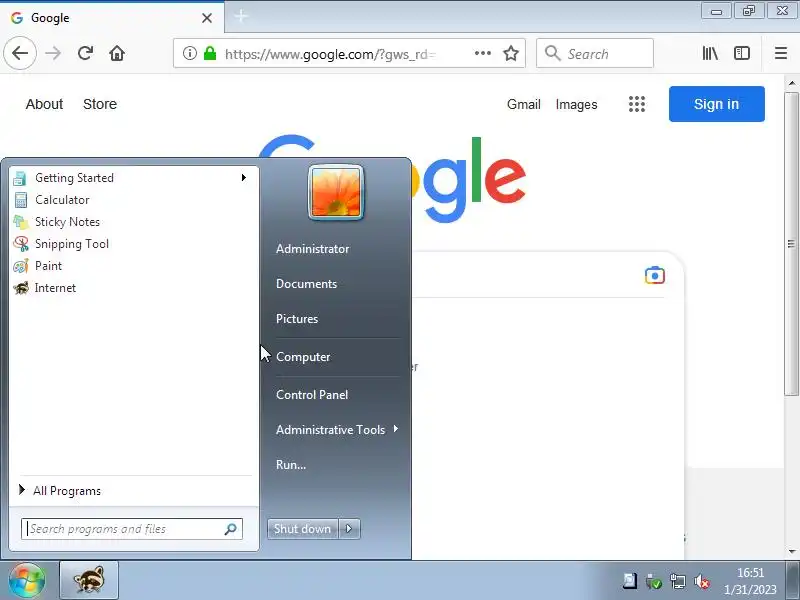This screenshot has width=800, height=600.
Task: Open a new tab with the plus icon
Action: (241, 17)
